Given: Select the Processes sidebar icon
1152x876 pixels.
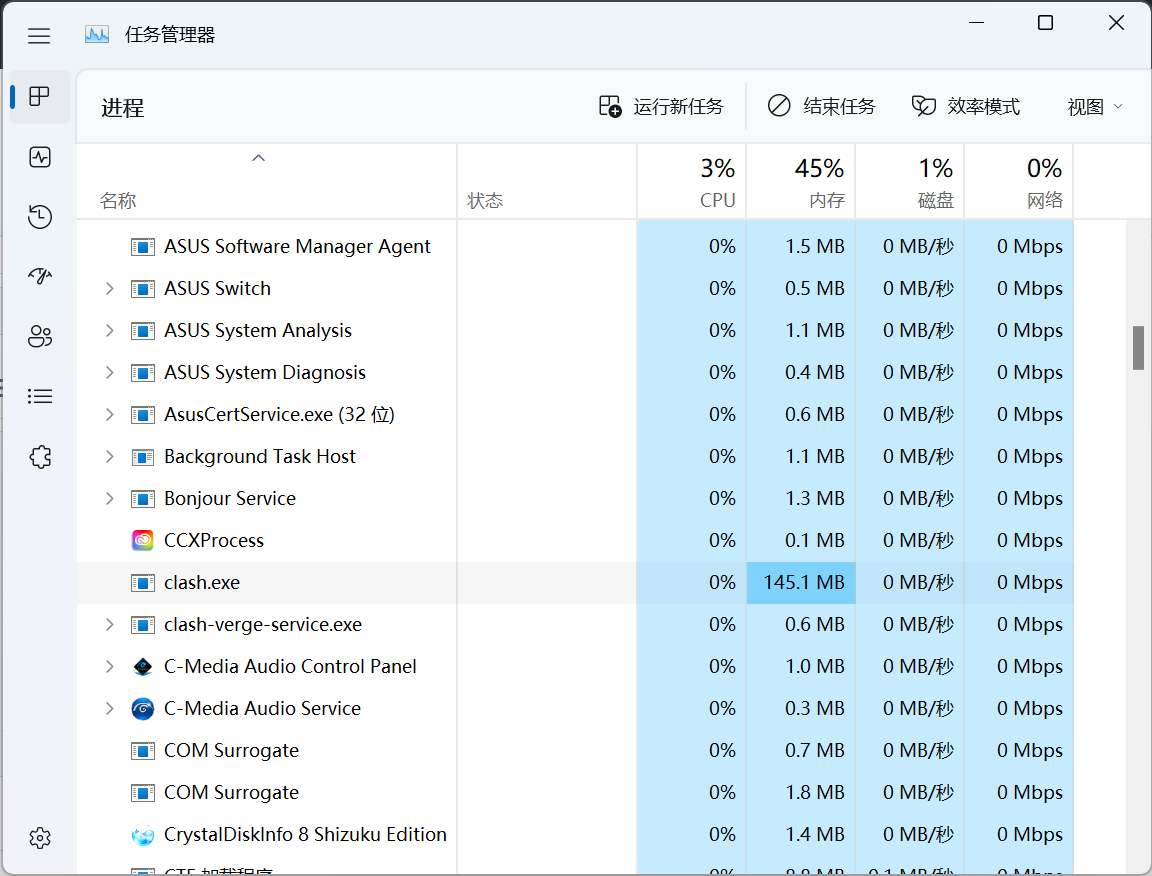Looking at the screenshot, I should click(40, 96).
